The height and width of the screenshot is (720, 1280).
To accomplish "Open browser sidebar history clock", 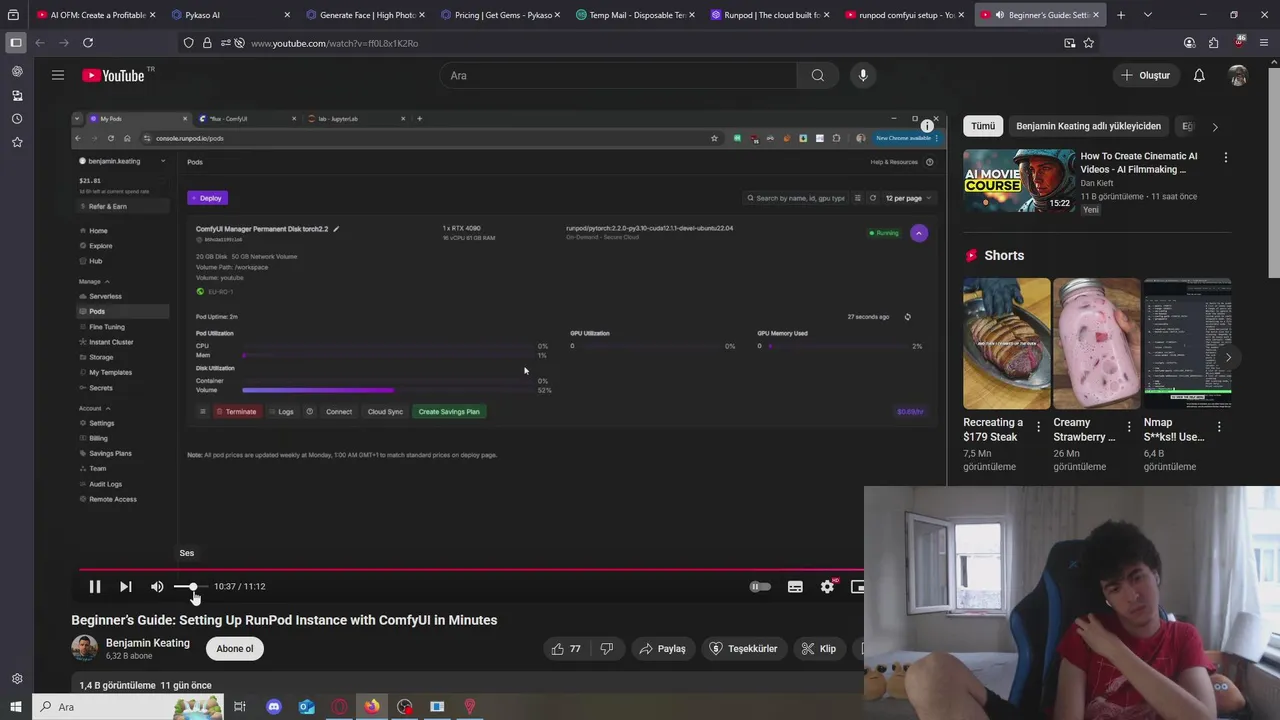I will (17, 119).
